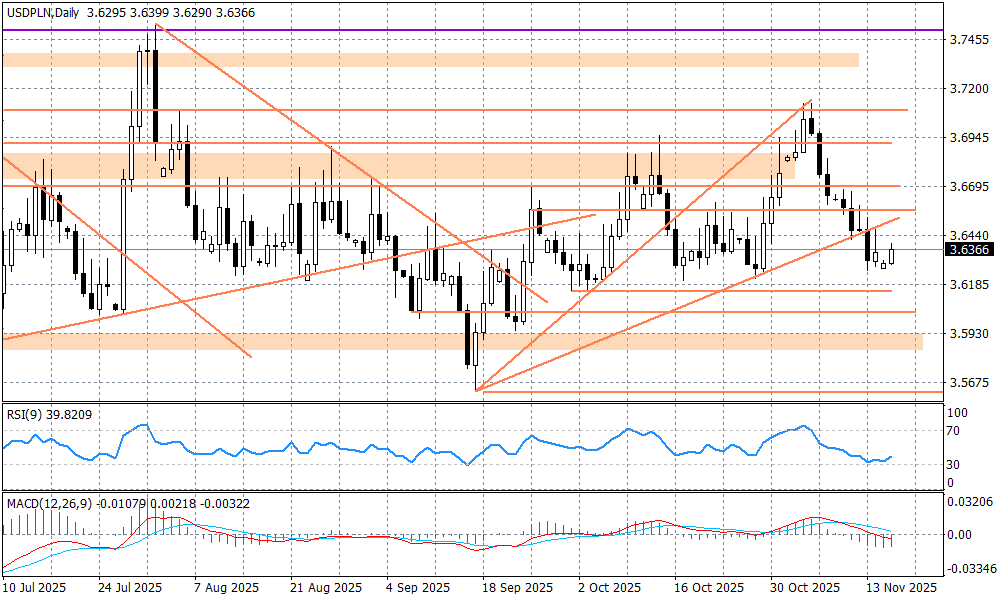
Task: Select the RSI(9) indicator label
Action: tap(25, 411)
